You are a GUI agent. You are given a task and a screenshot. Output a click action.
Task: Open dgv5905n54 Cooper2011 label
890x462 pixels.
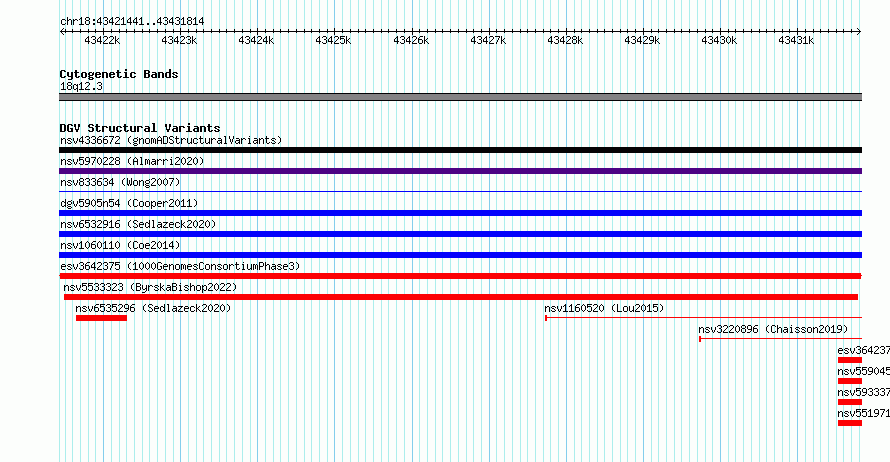129,203
